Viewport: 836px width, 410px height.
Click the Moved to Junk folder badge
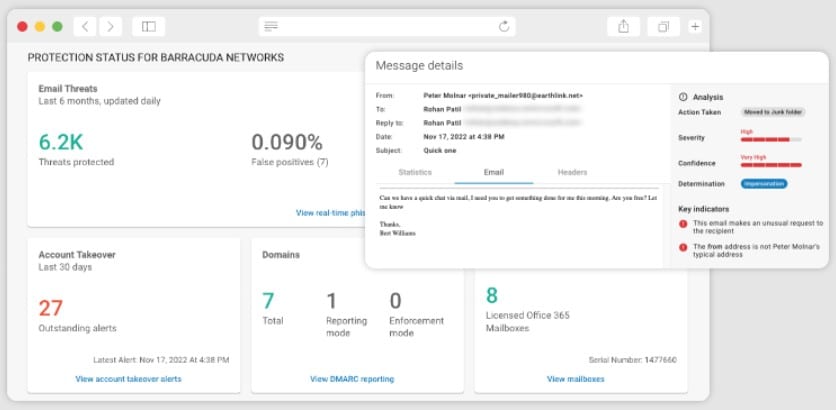pyautogui.click(x=773, y=112)
